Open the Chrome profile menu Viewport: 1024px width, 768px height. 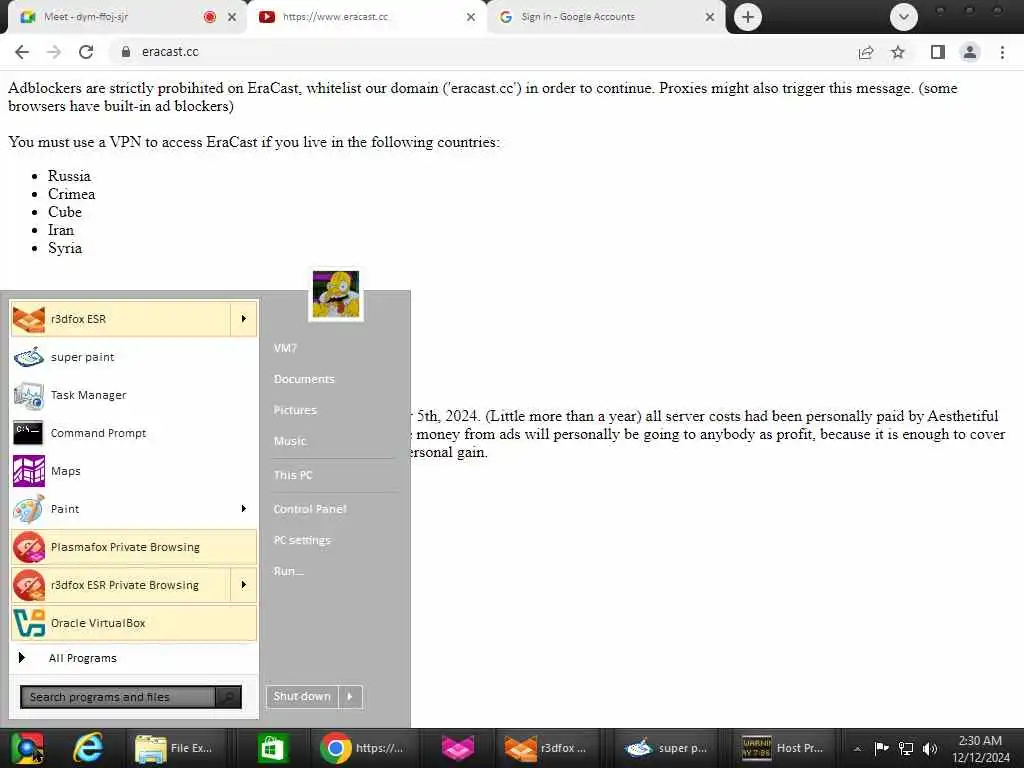(x=970, y=52)
